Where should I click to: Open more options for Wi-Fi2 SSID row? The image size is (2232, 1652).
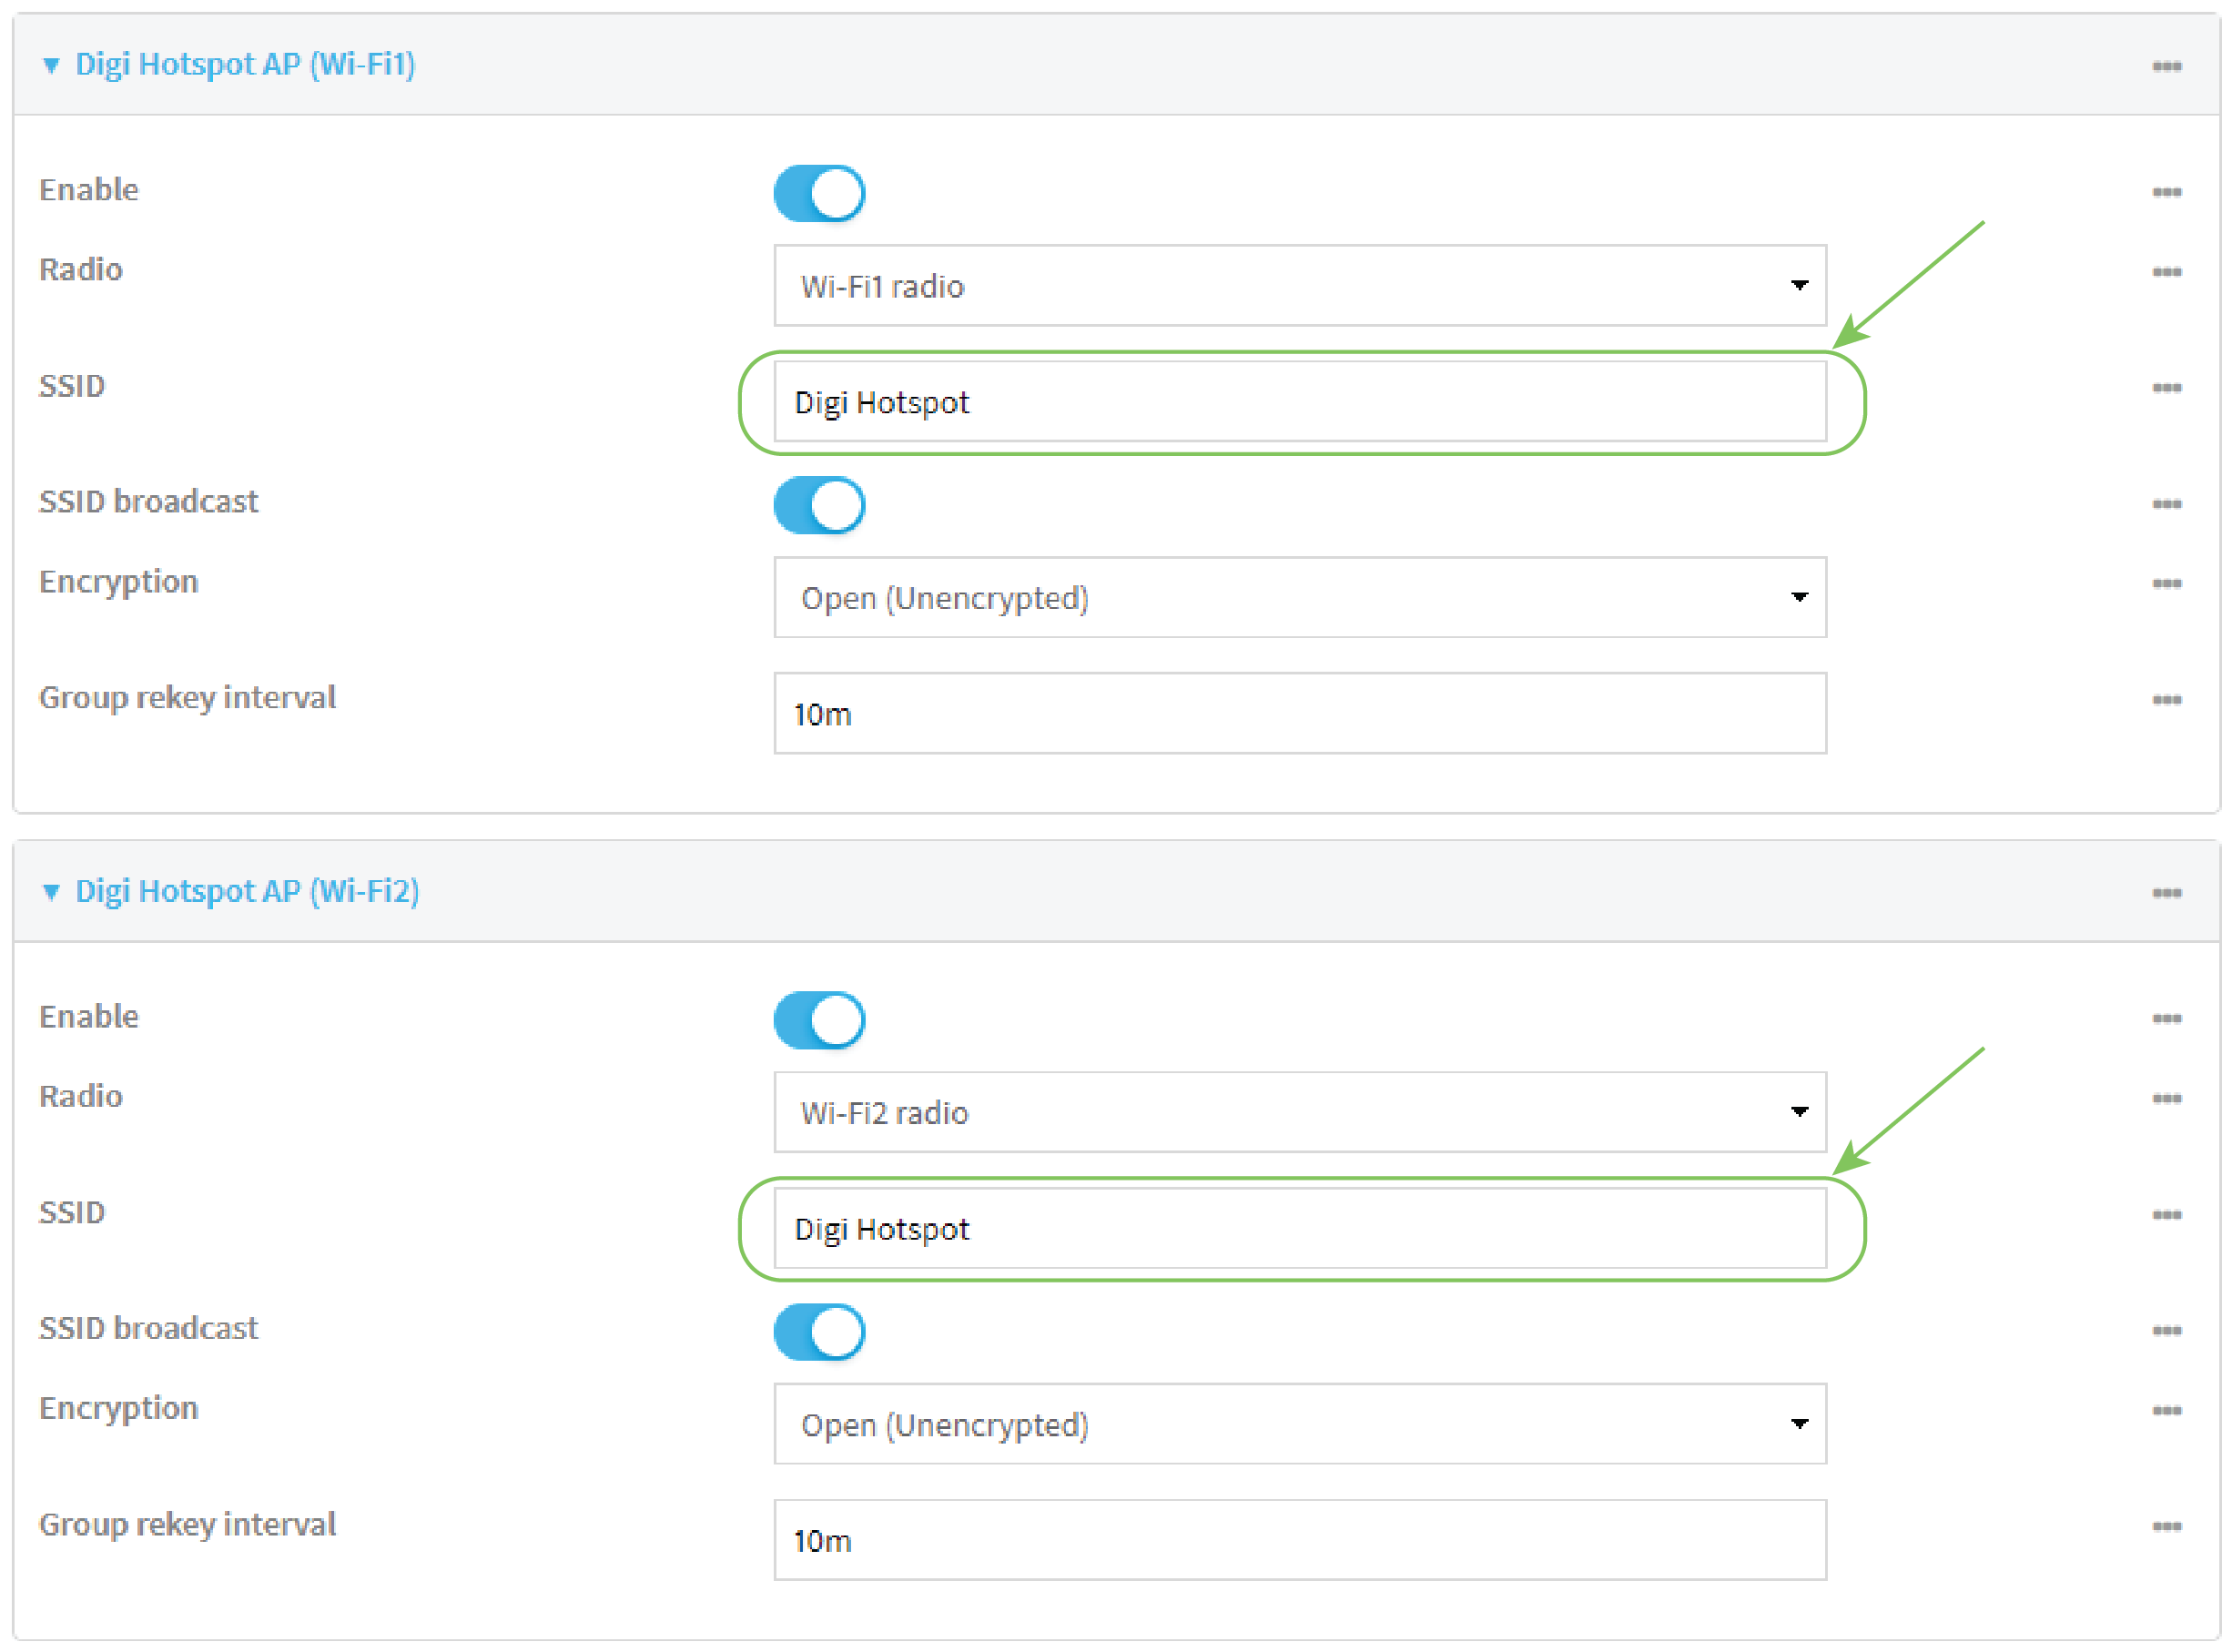click(2166, 1215)
